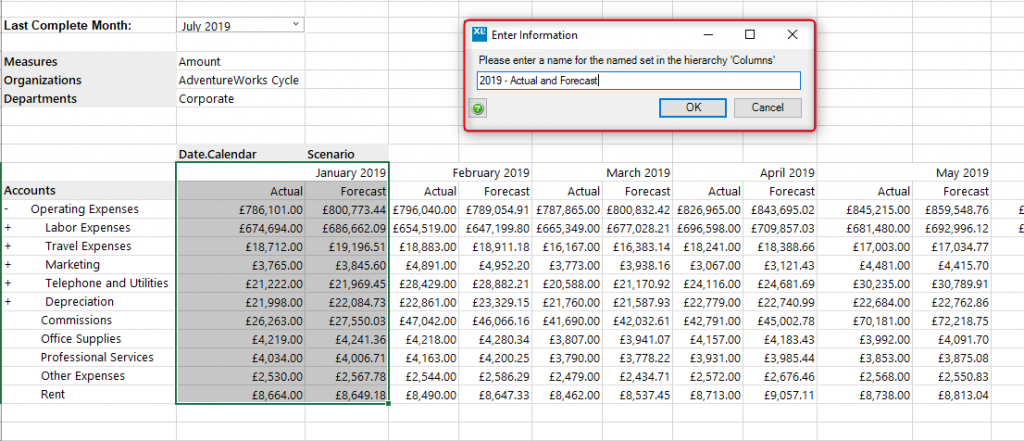Screen dimensions: 1024x441
Task: Click the named set name text field
Action: click(x=639, y=81)
